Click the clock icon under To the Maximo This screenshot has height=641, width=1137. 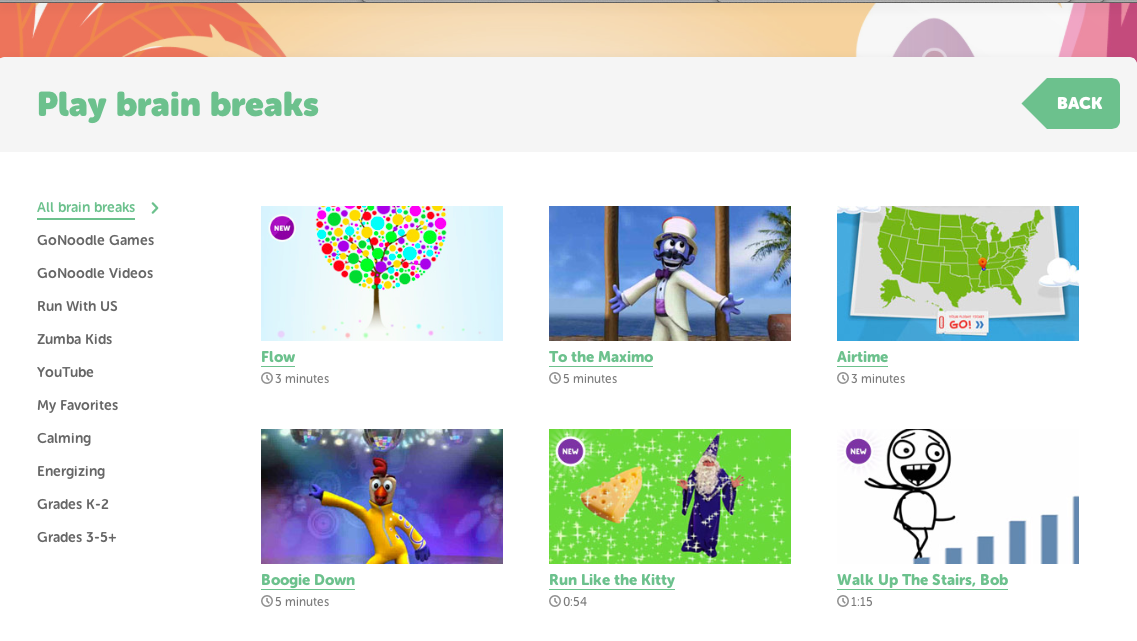coord(555,379)
